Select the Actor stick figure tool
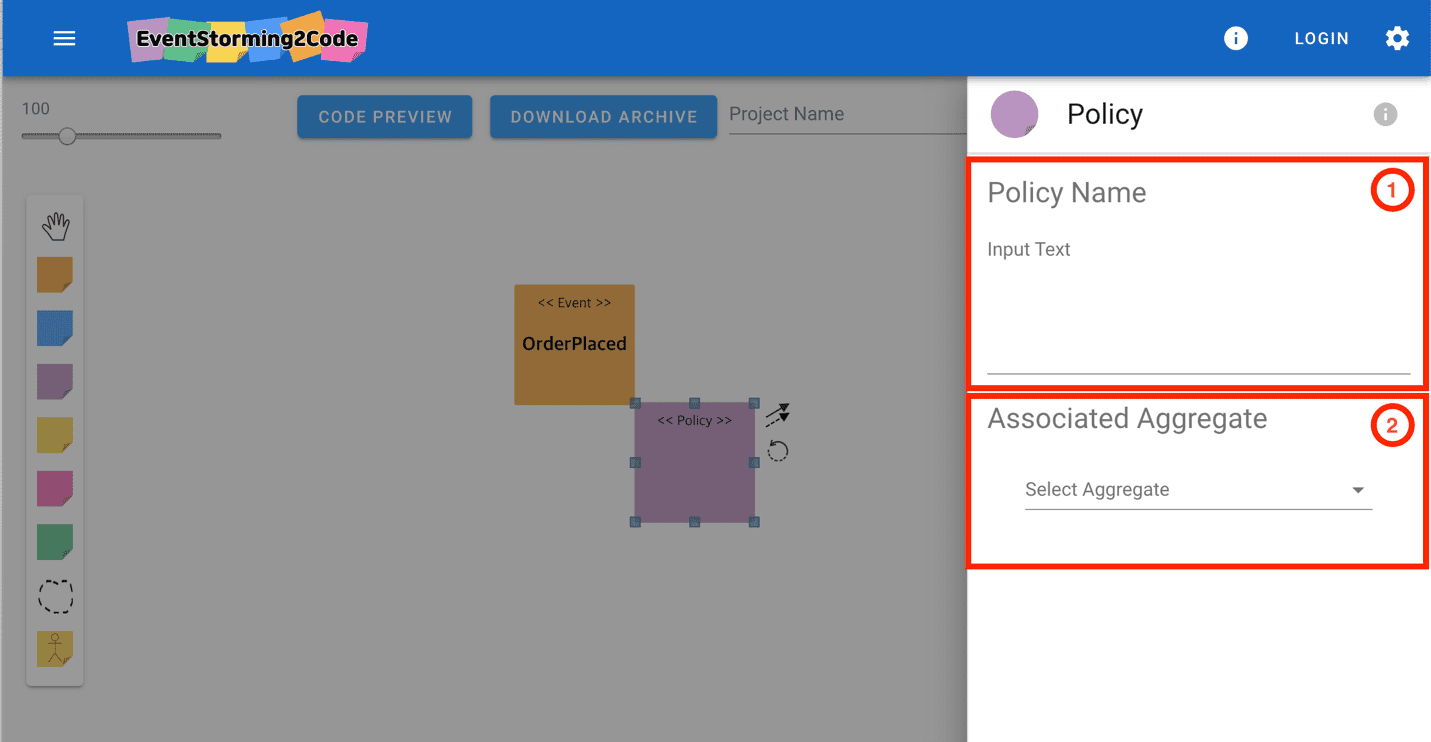The width and height of the screenshot is (1431, 742). click(x=55, y=649)
